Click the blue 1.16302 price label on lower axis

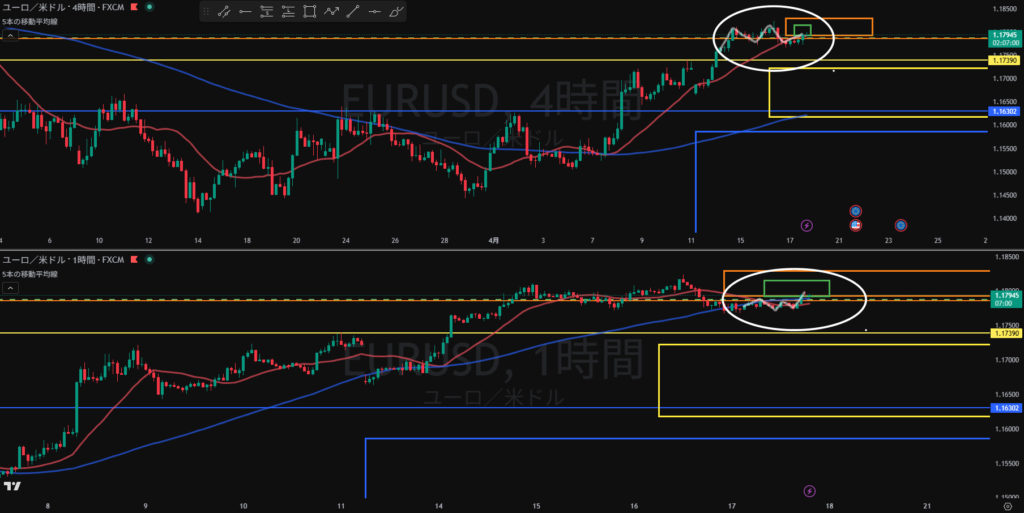point(1004,408)
